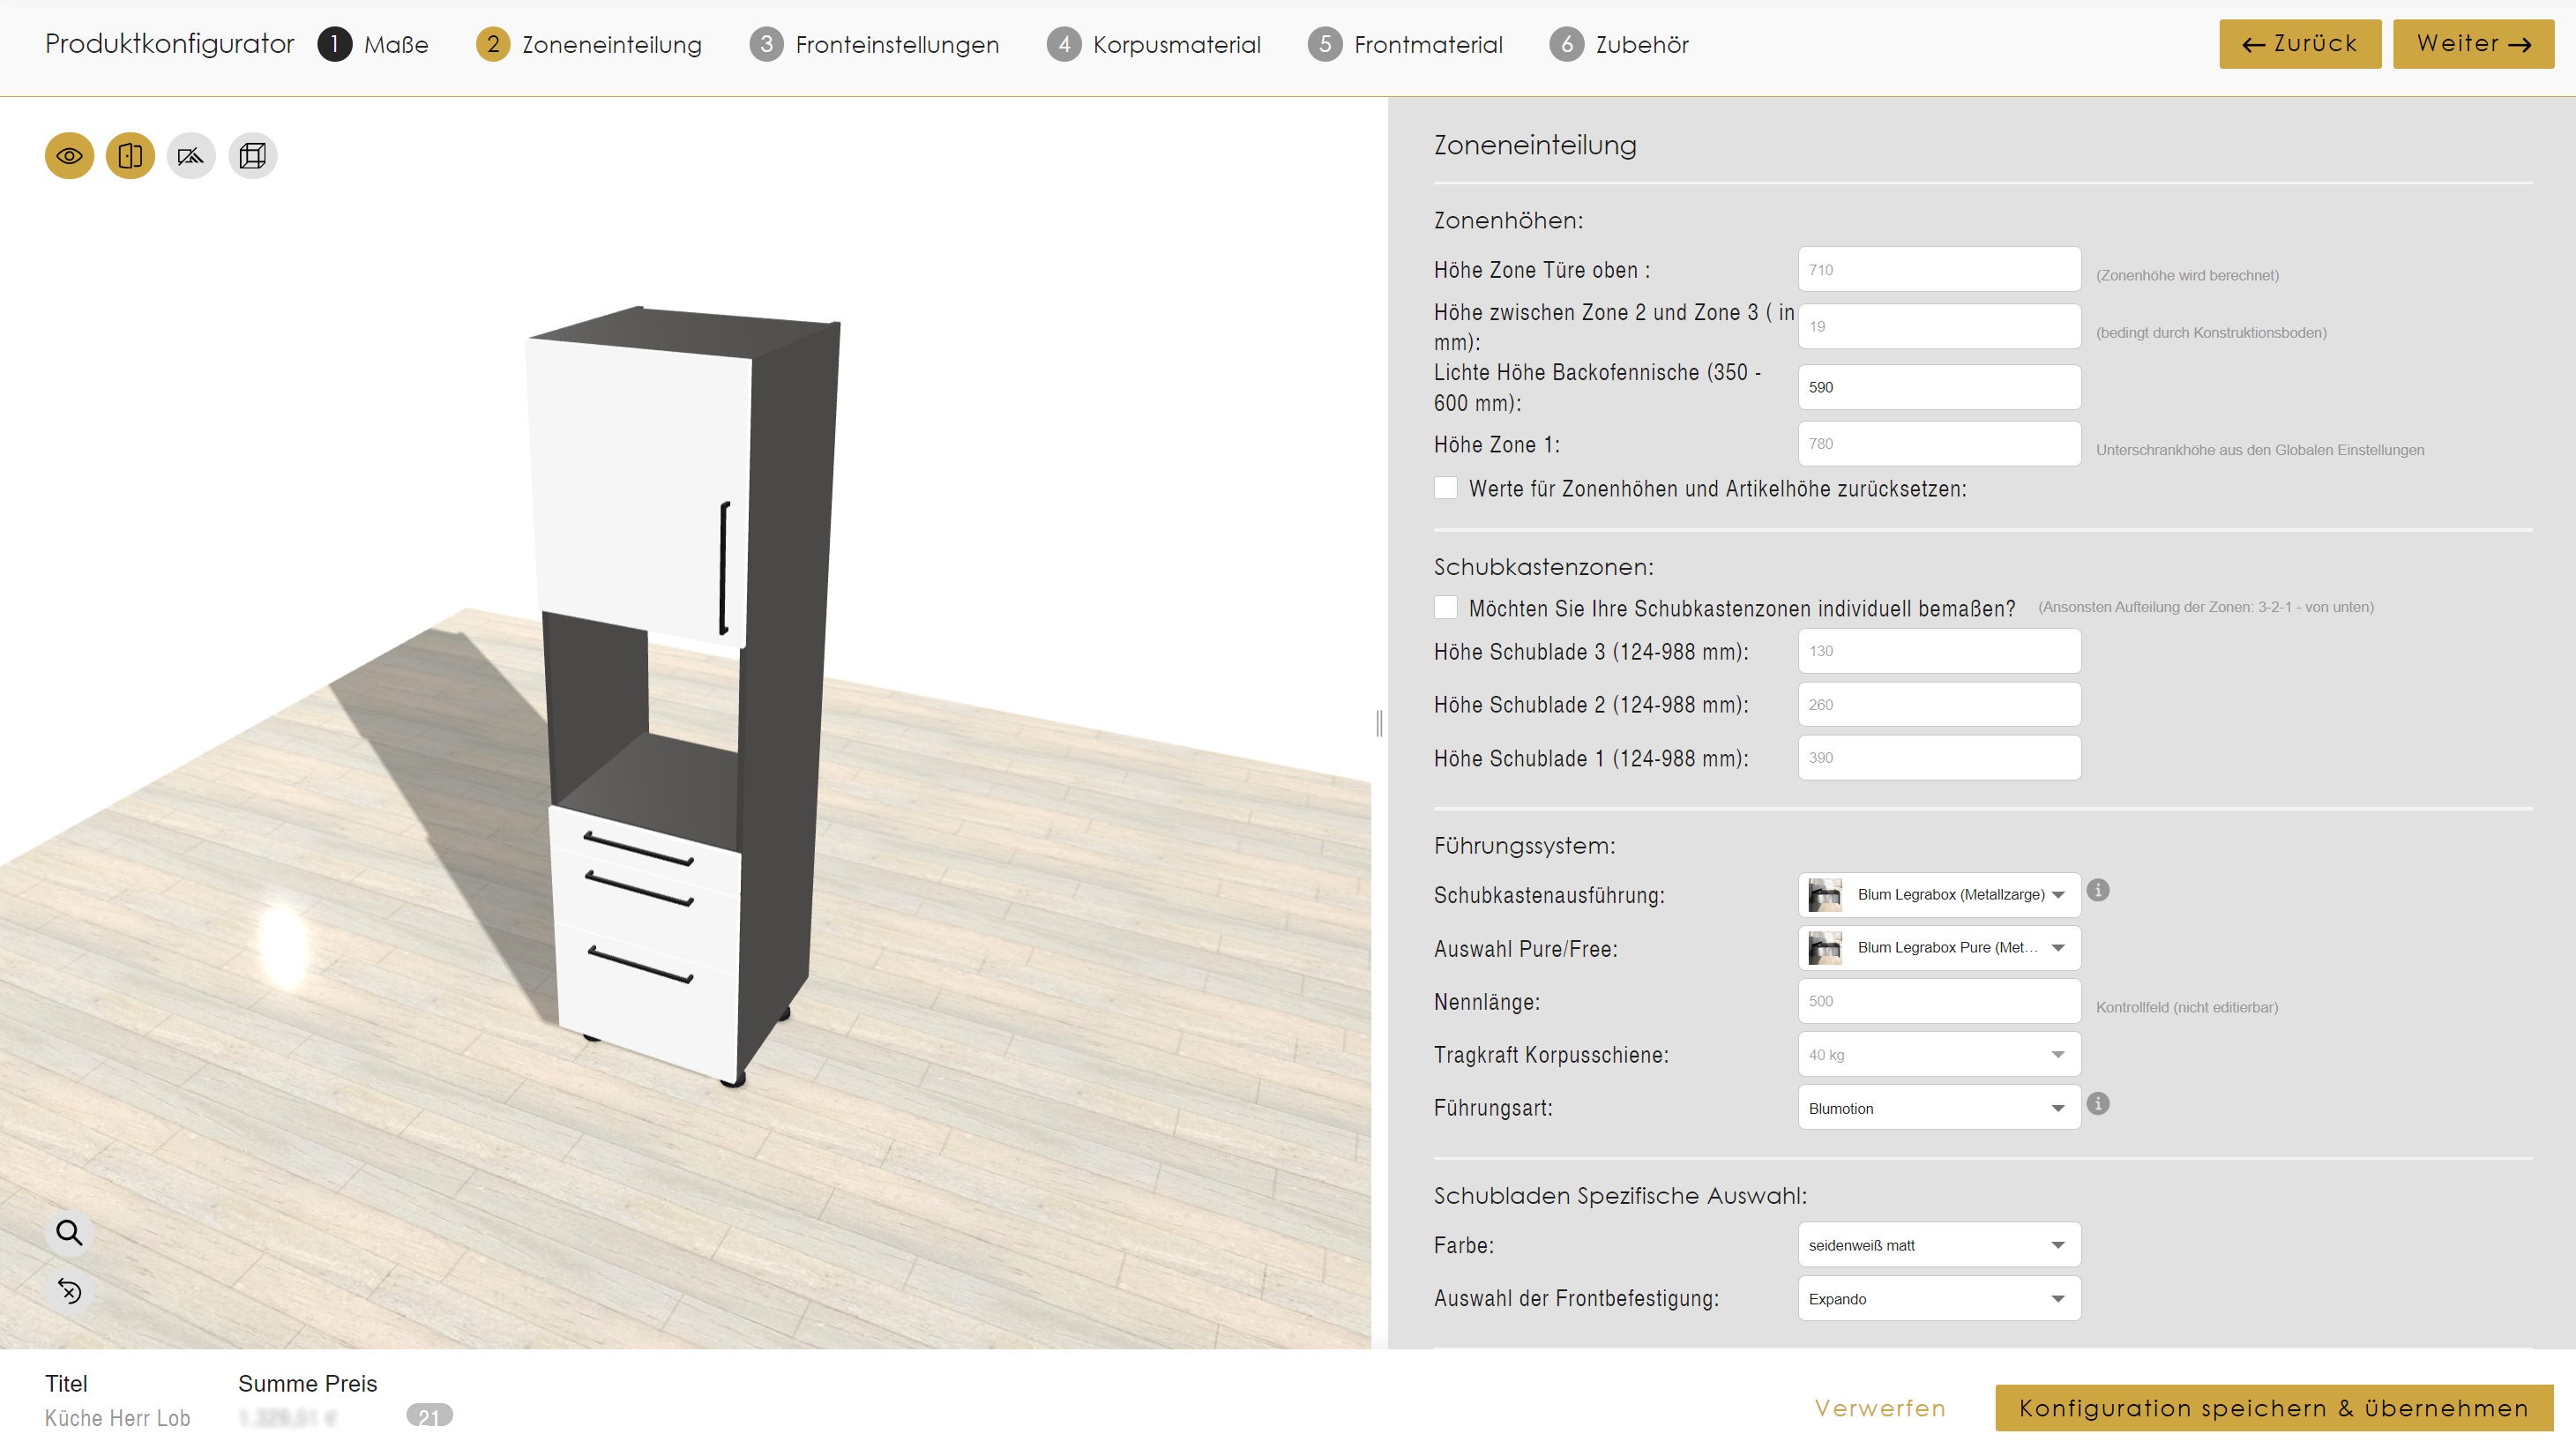Screen dimensions: 2576x1449
Task: Click the 21 item count badge
Action: click(429, 1416)
